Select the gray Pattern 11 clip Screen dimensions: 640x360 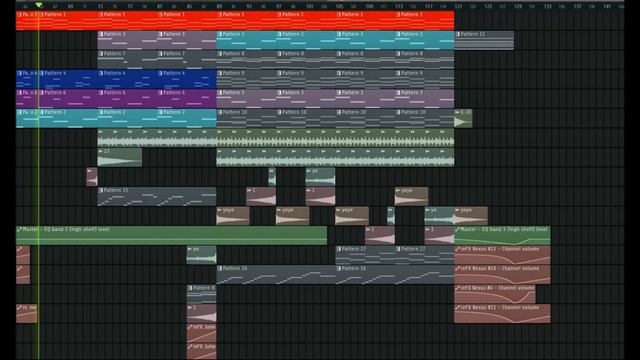(x=484, y=40)
